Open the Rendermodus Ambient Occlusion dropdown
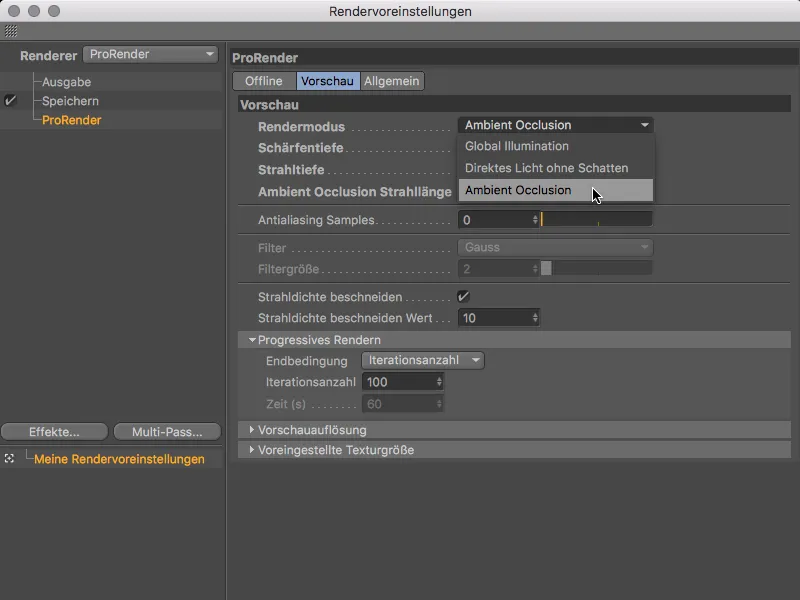 [556, 125]
